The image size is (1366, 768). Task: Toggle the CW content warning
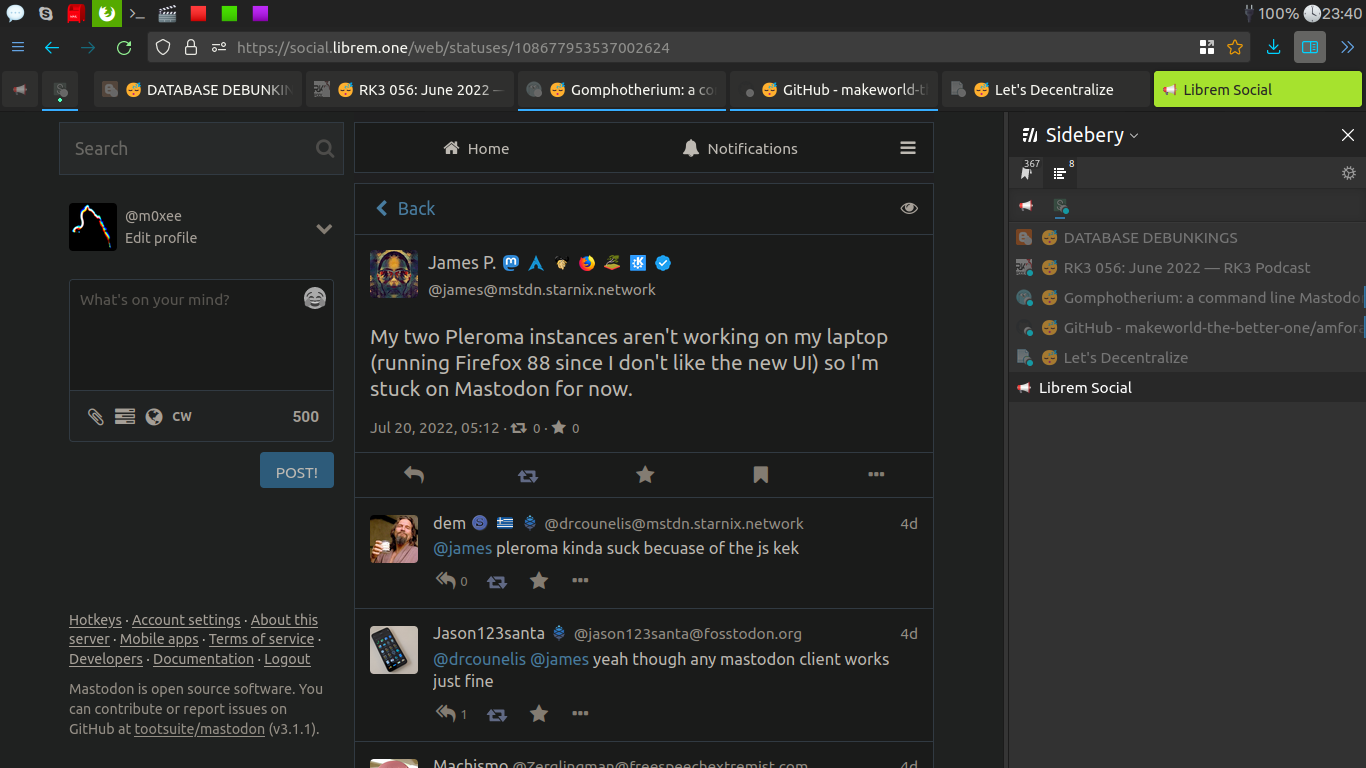coord(182,417)
